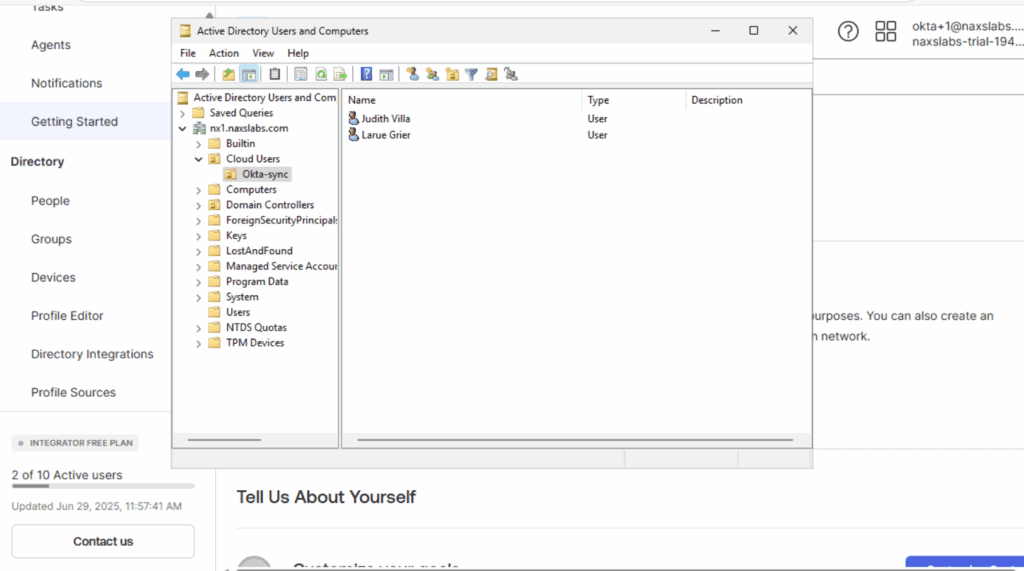Click Judith Villa's user icon
1024x571 pixels.
(353, 118)
